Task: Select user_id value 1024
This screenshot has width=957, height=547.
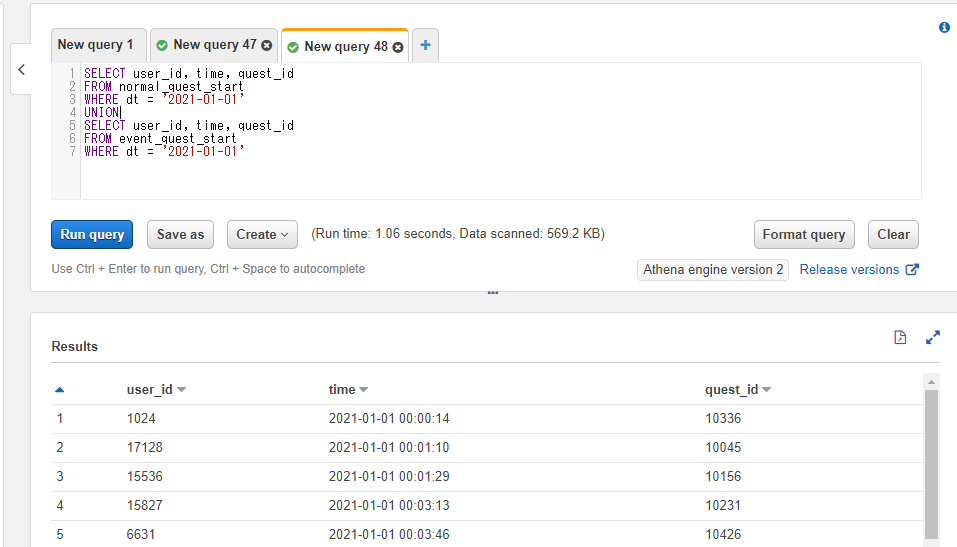Action: point(141,419)
